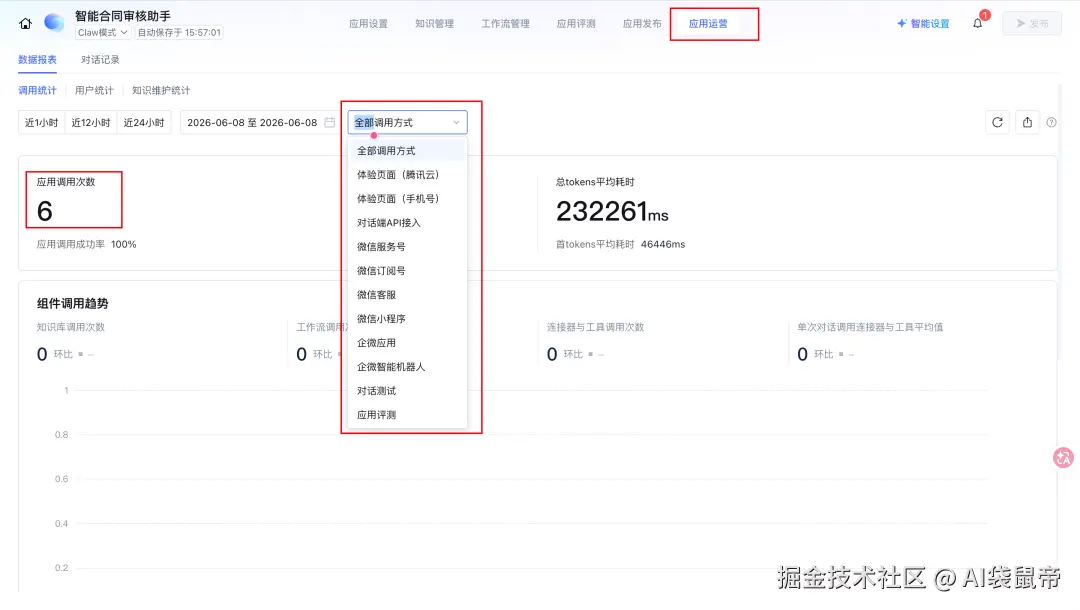Select the 近12小时 time range
The width and height of the screenshot is (1080, 610).
91,123
